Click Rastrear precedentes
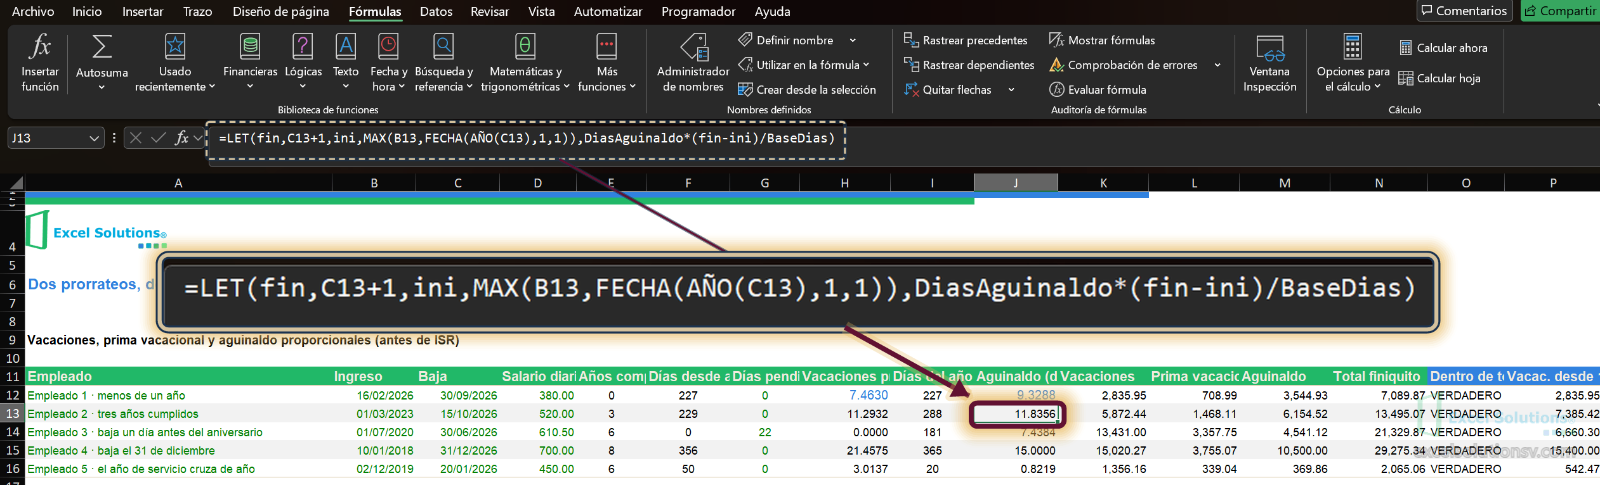 966,40
